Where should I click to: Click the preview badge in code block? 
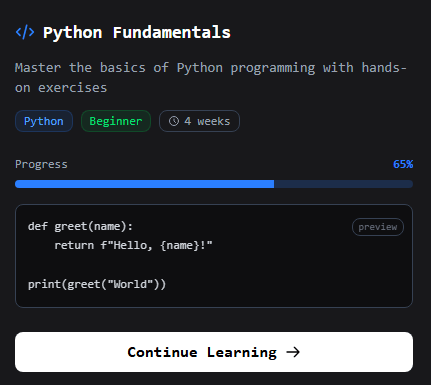point(378,227)
